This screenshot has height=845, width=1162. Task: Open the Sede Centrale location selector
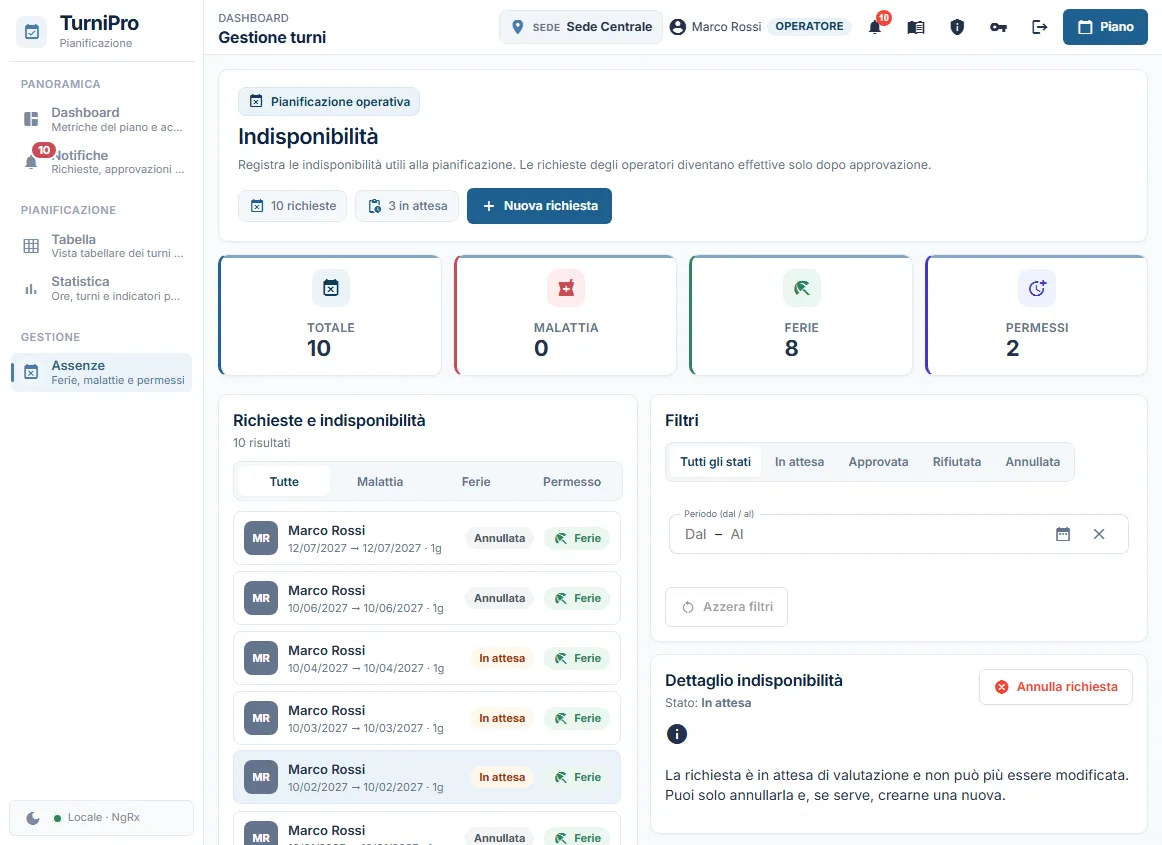pos(581,27)
